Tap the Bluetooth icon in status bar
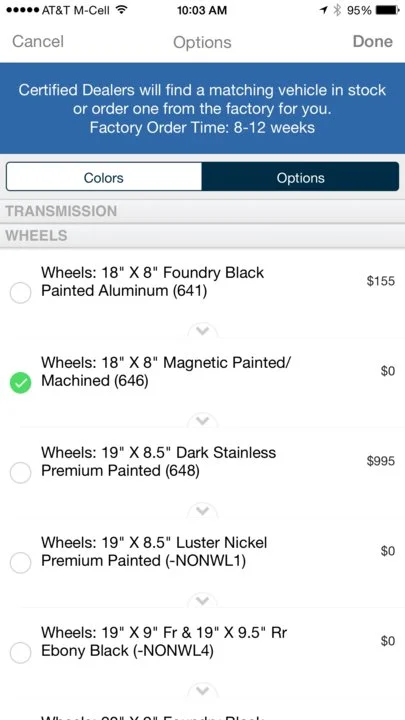The image size is (405, 720). click(x=338, y=10)
